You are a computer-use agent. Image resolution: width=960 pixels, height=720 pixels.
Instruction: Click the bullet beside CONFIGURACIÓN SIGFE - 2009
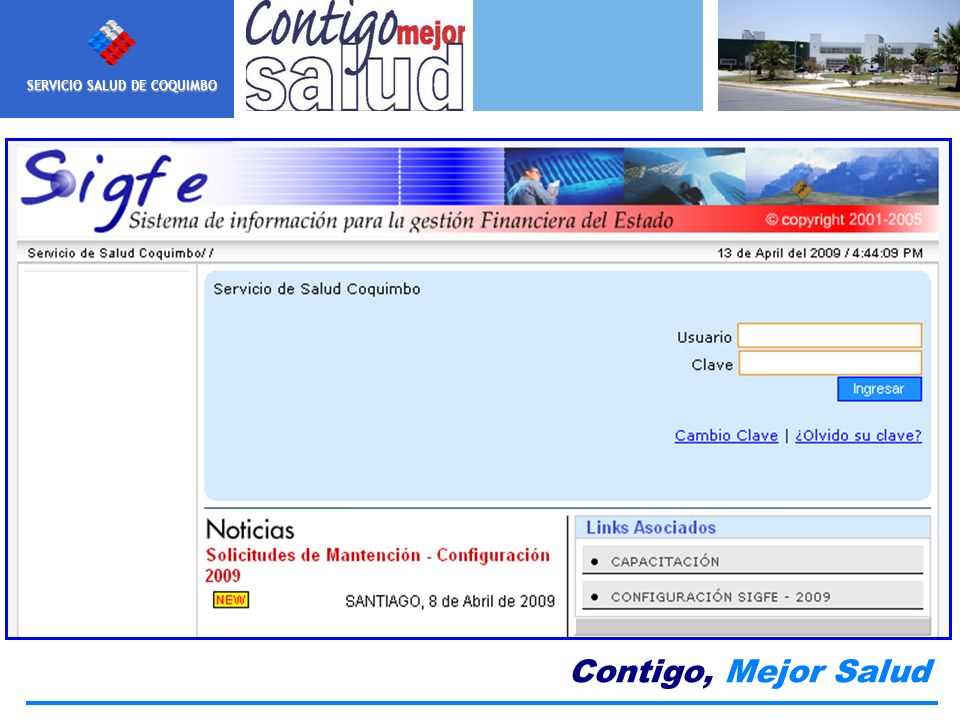pyautogui.click(x=594, y=597)
